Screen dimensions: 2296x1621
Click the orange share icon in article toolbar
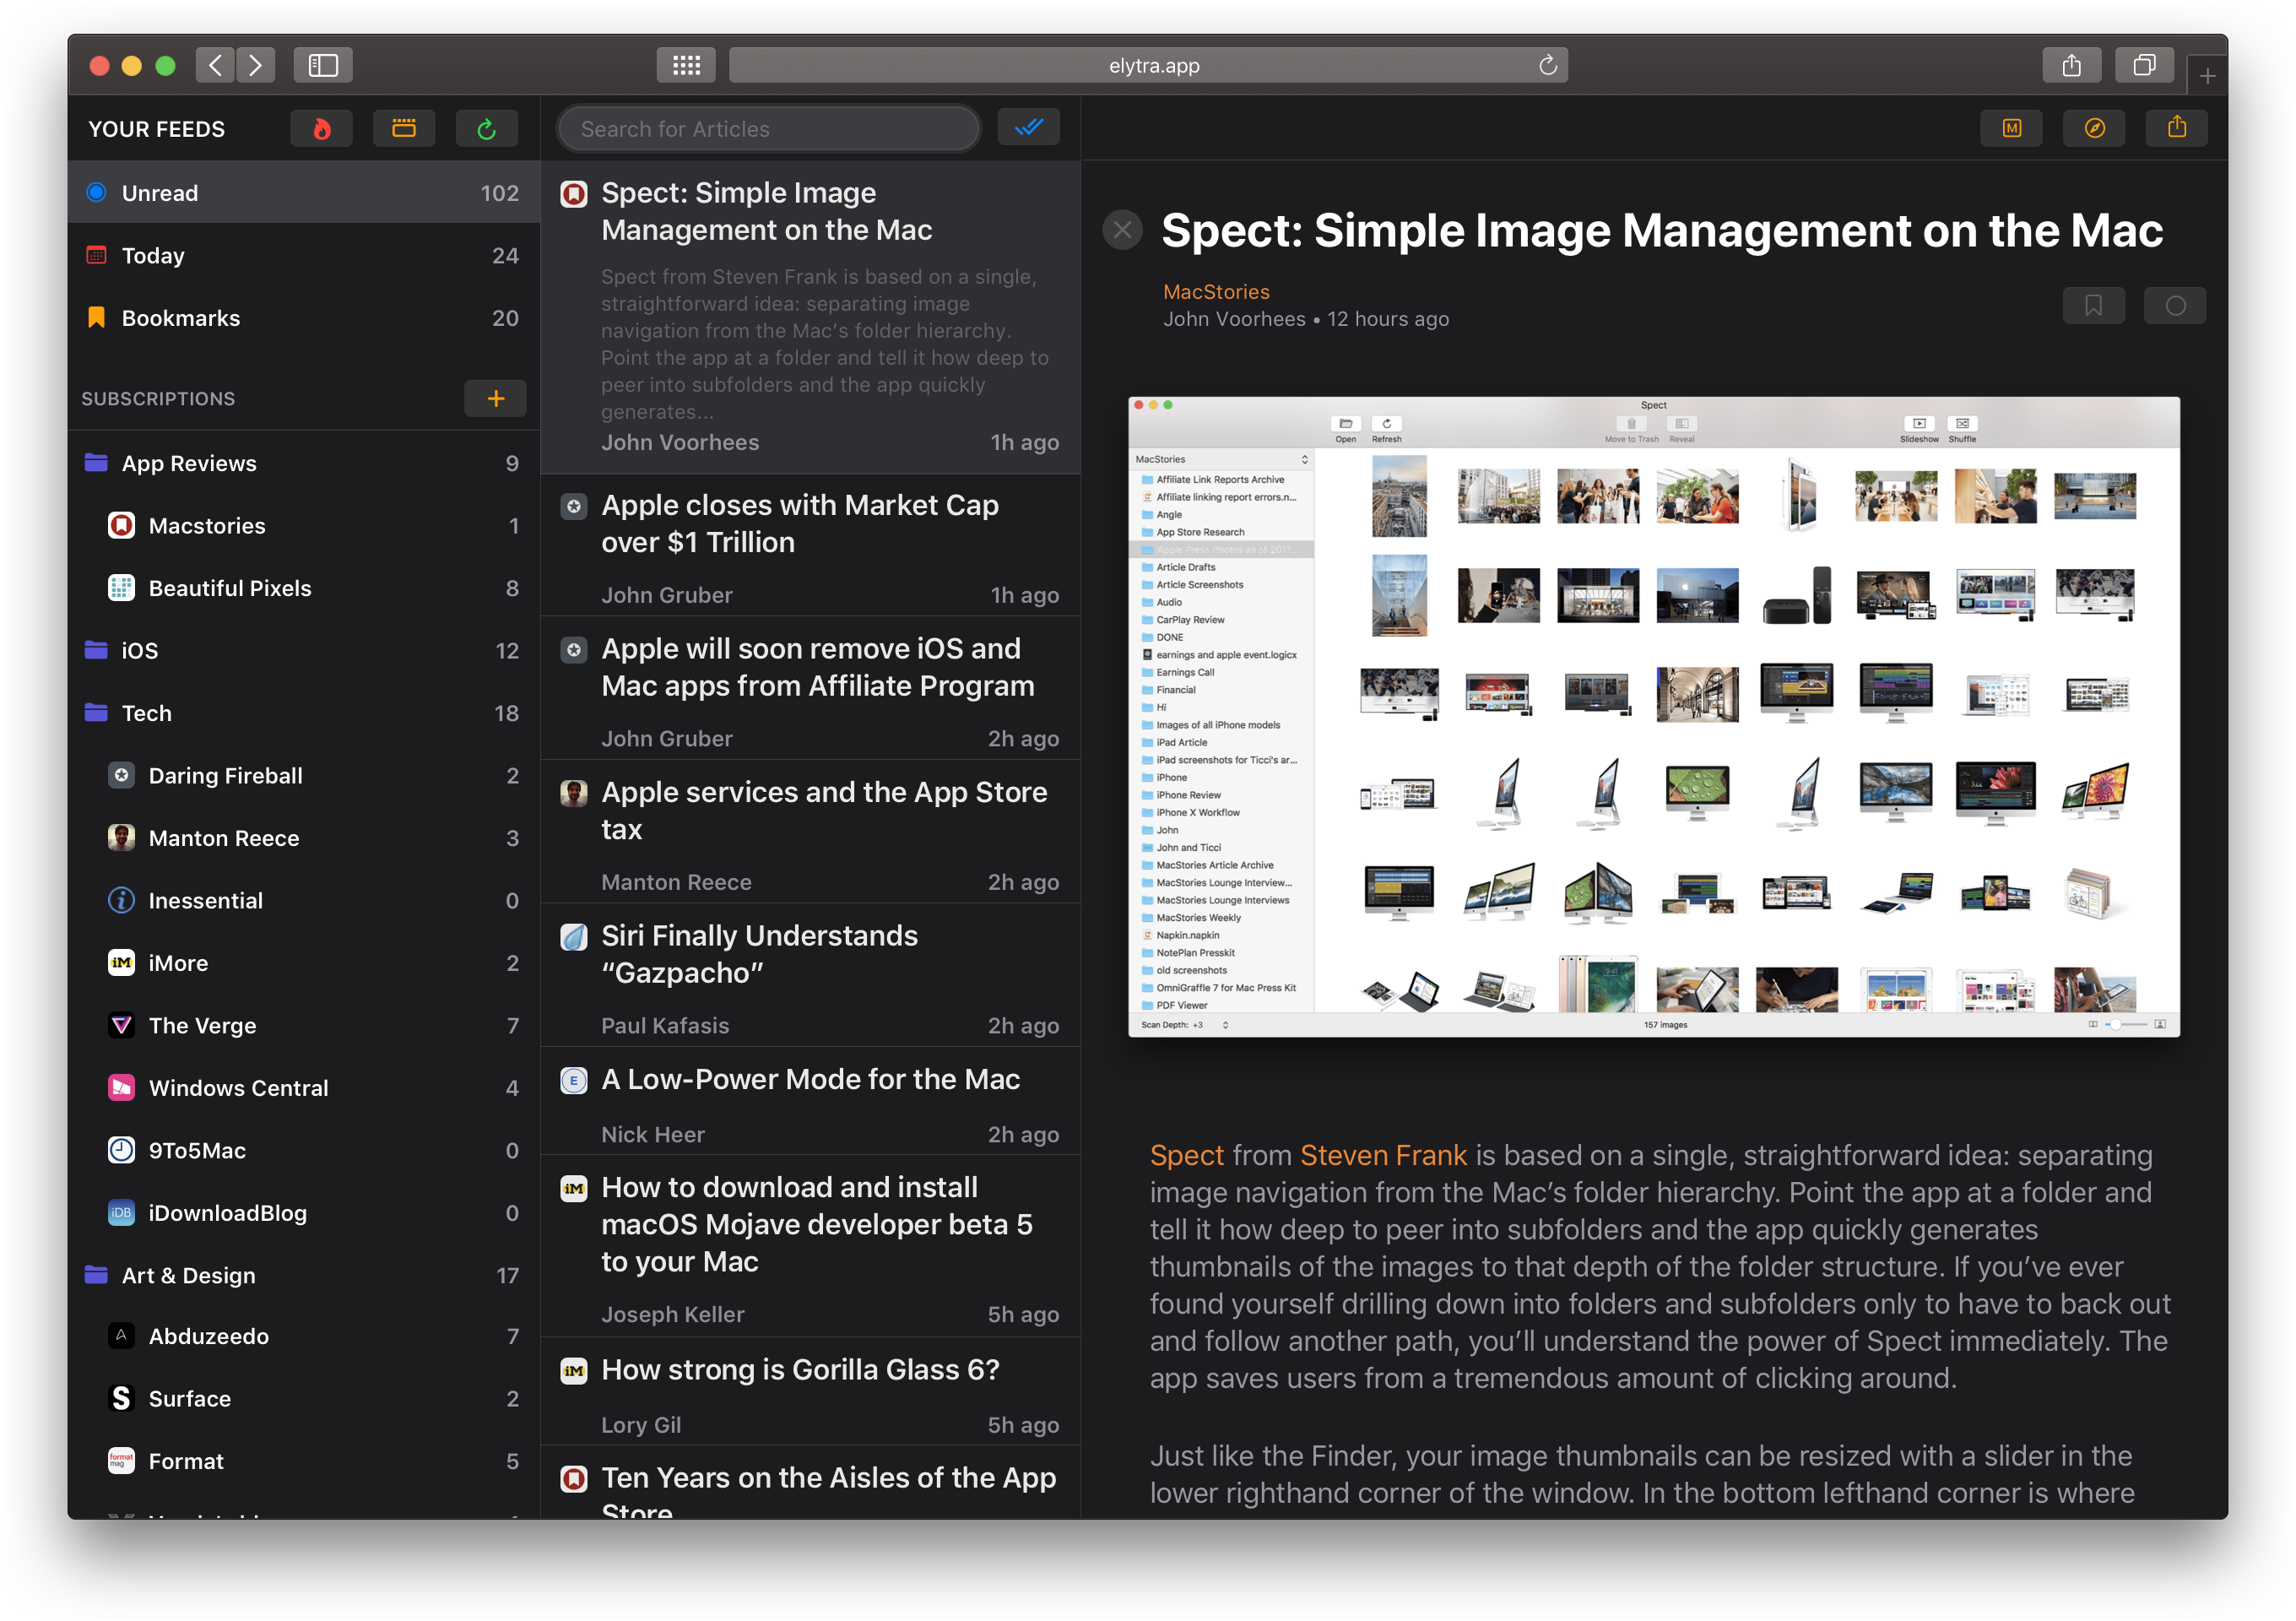tap(2177, 128)
